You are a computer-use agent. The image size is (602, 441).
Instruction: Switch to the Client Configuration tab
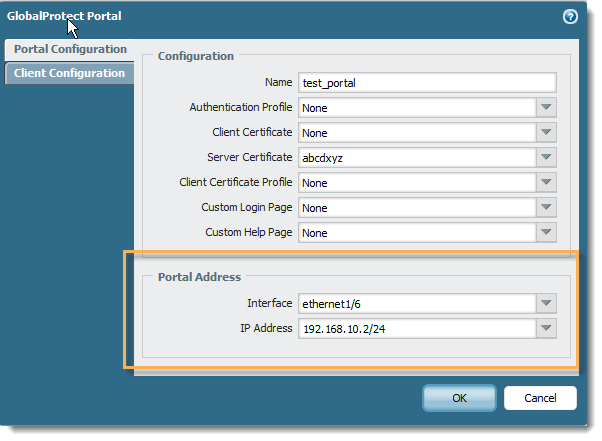(x=69, y=73)
